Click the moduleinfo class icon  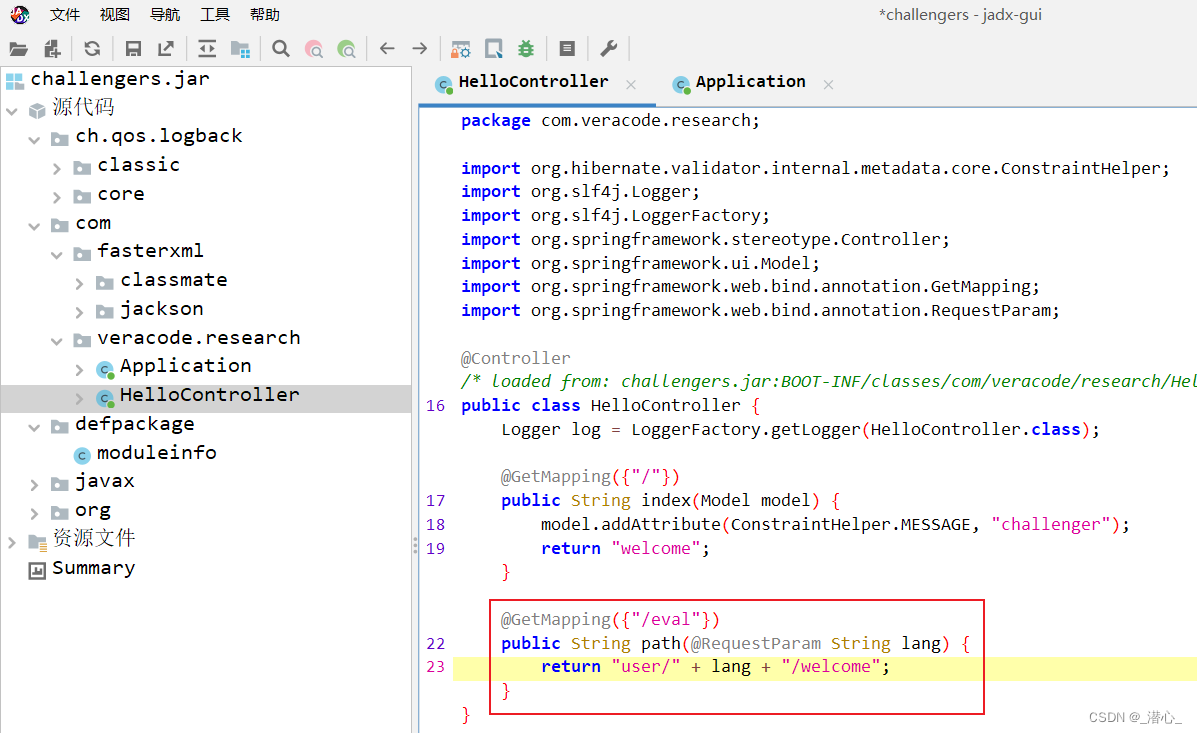point(82,456)
